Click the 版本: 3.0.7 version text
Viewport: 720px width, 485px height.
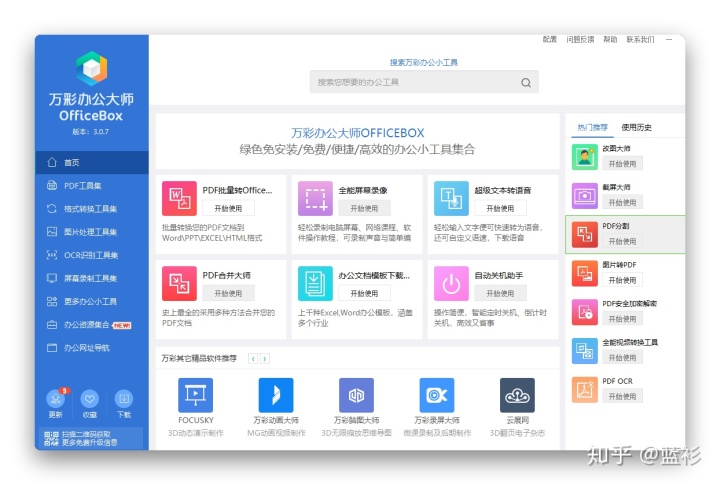pos(91,131)
